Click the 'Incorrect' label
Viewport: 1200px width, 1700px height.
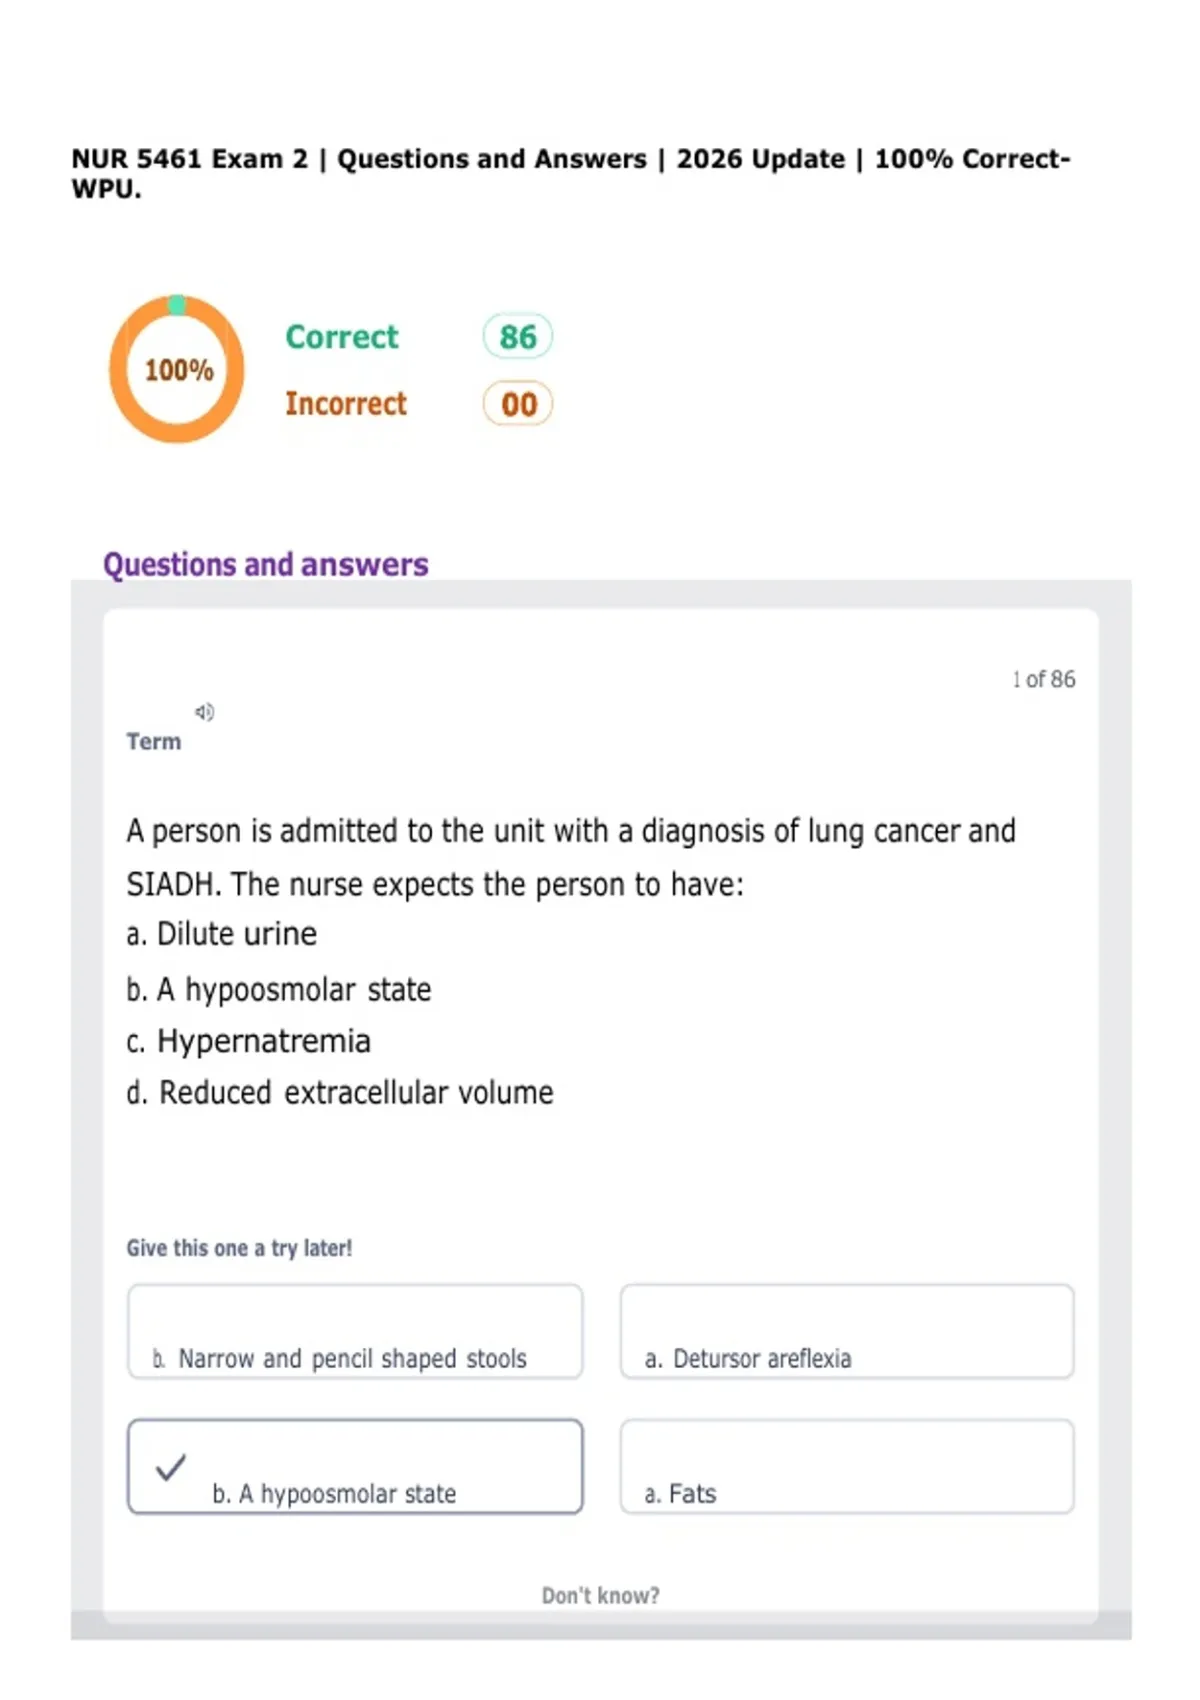(x=346, y=404)
